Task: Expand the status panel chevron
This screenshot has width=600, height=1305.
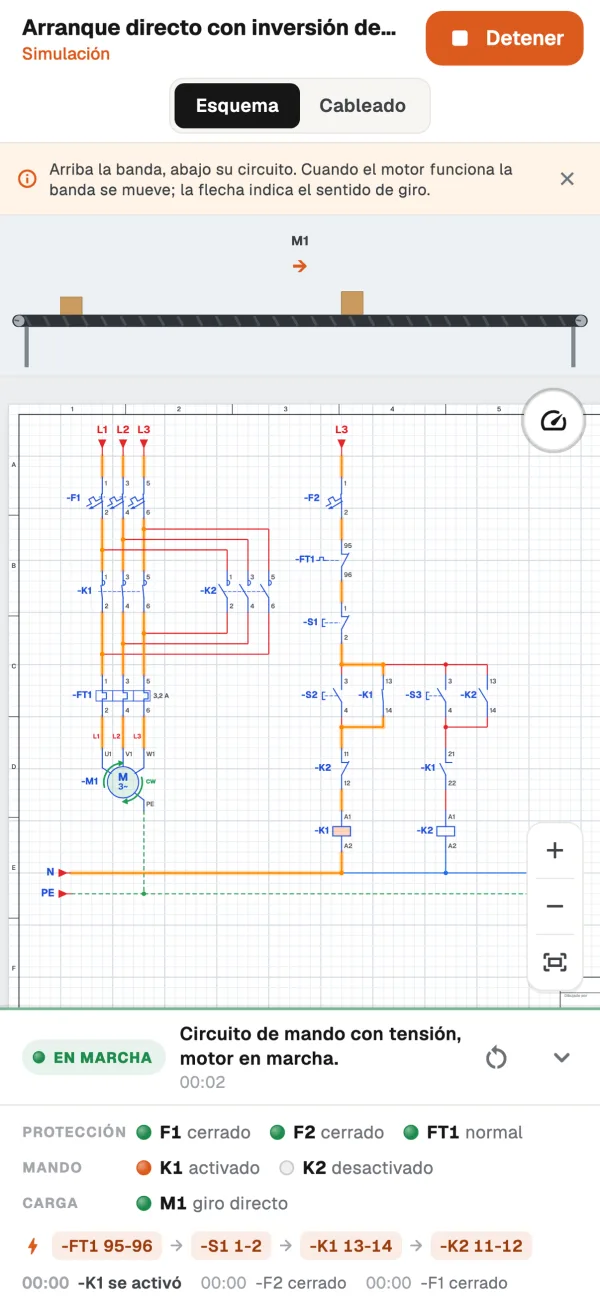Action: tap(562, 1058)
